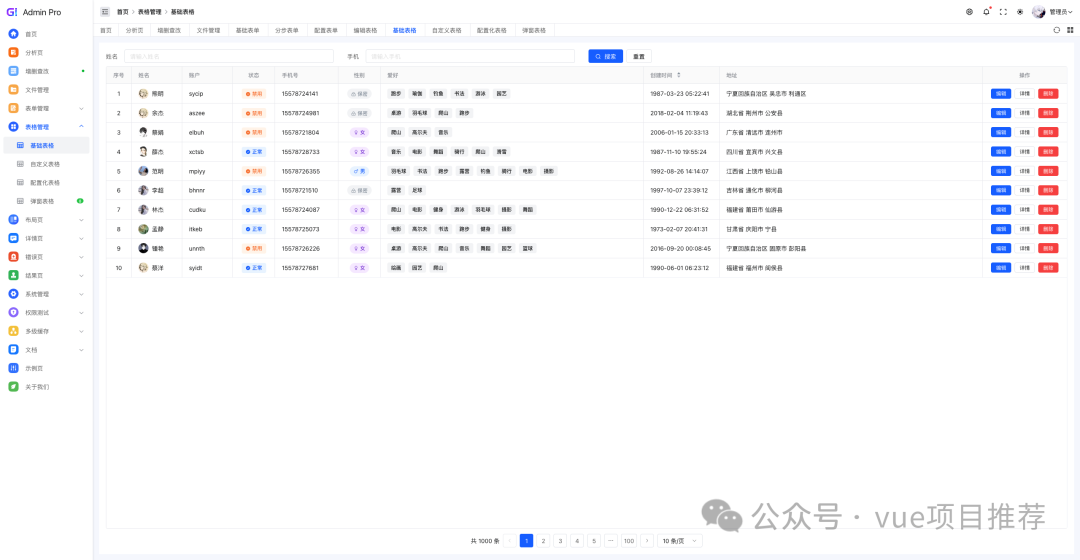Open 关于我们 in the sidebar

(x=37, y=387)
